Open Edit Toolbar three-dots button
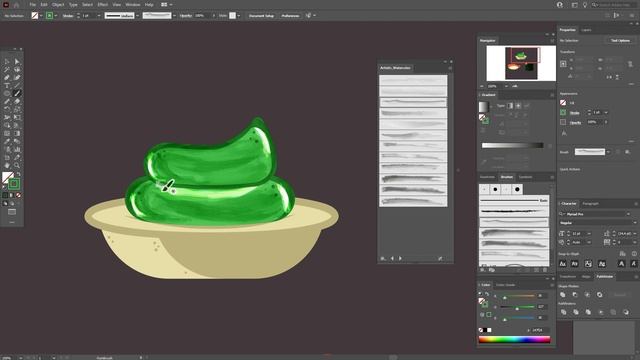The height and width of the screenshot is (360, 640). [x=12, y=222]
